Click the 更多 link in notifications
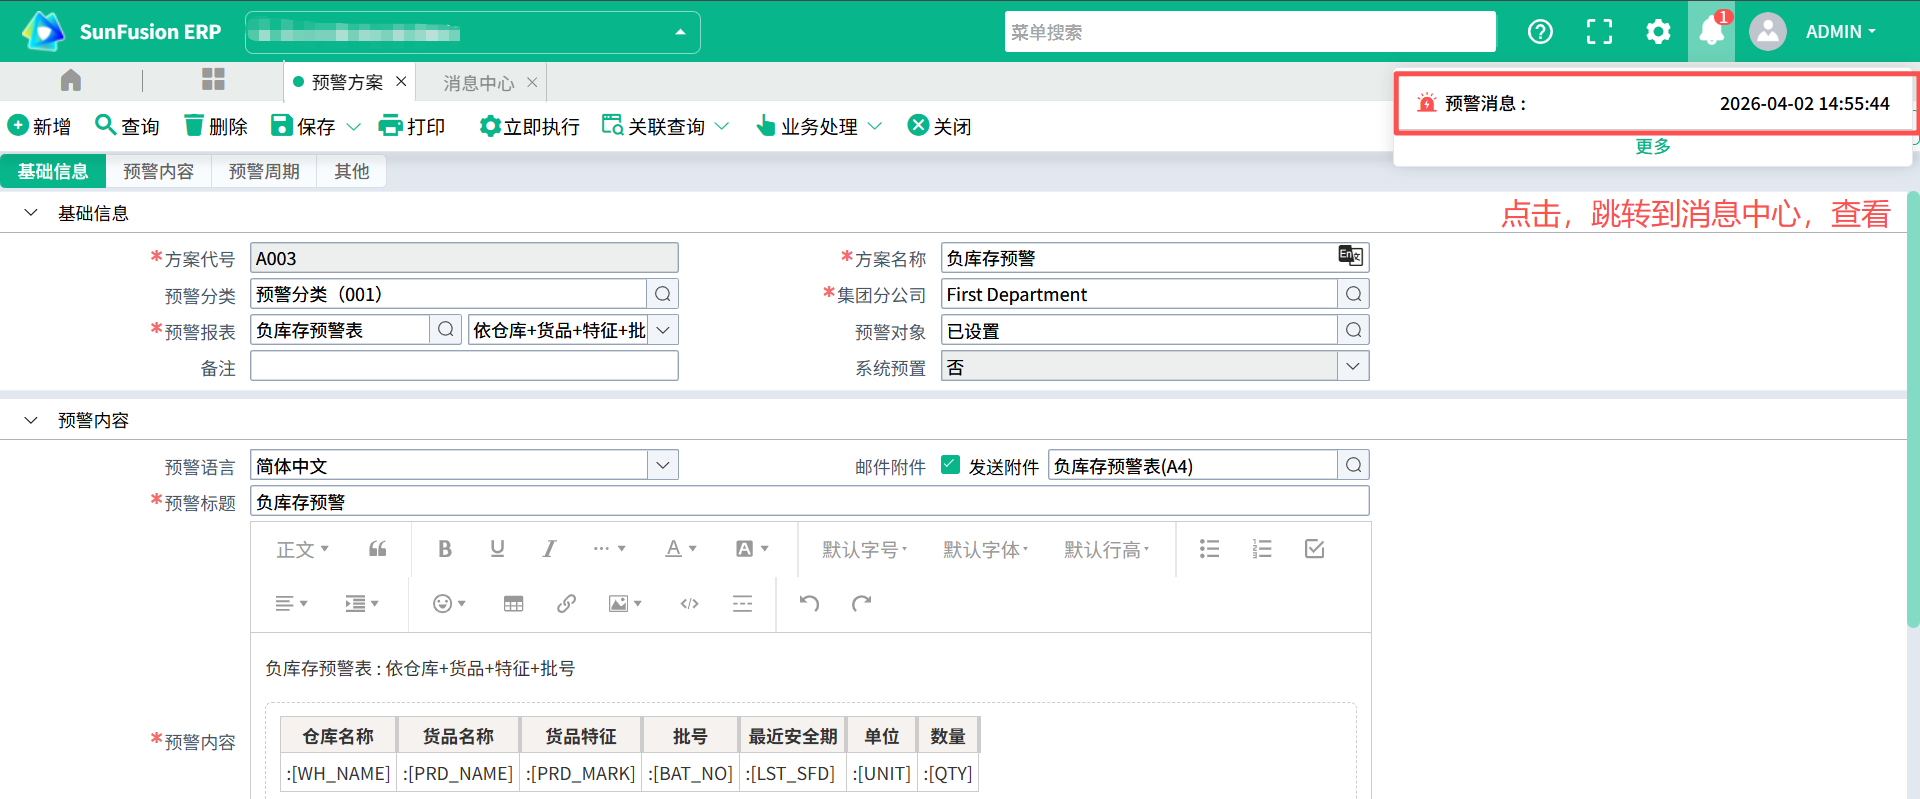 (x=1652, y=147)
